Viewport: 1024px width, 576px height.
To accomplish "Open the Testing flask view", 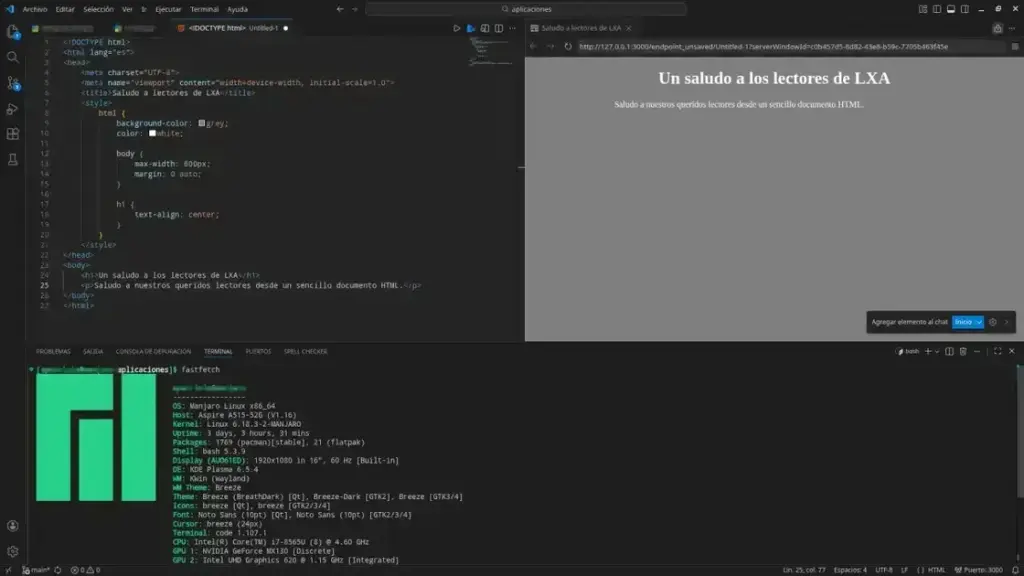I will point(12,159).
